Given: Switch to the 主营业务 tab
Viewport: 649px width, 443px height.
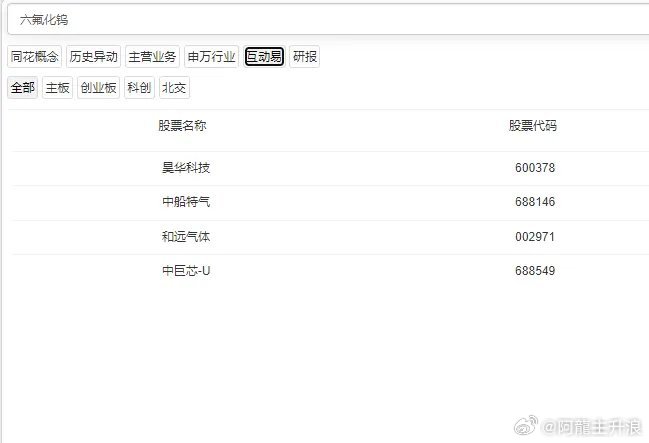Looking at the screenshot, I should tap(152, 56).
